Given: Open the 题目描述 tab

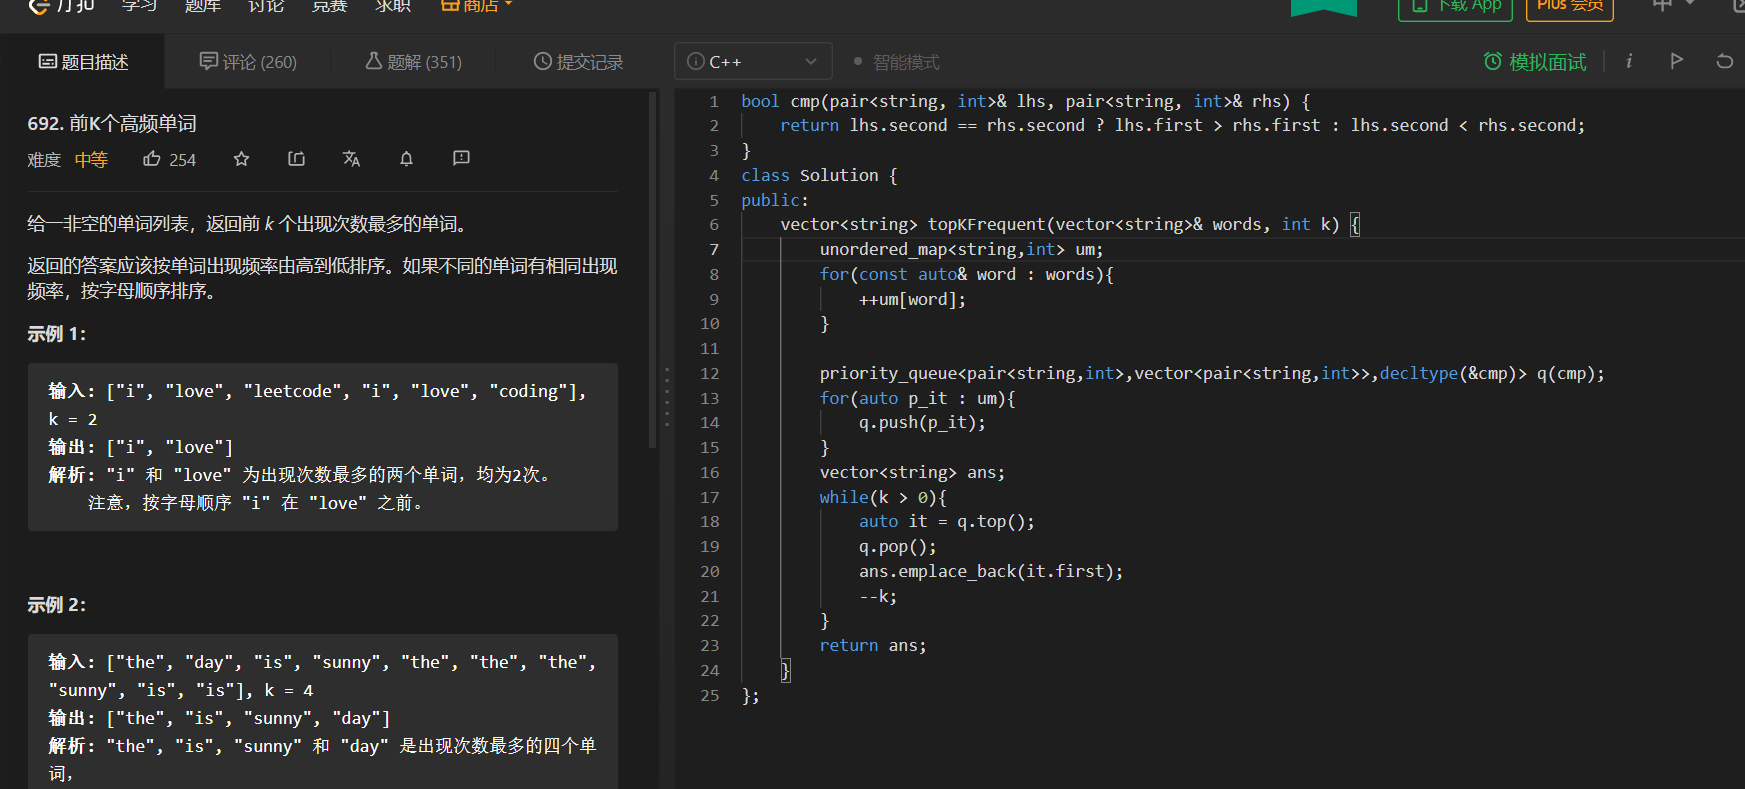Looking at the screenshot, I should tap(83, 62).
